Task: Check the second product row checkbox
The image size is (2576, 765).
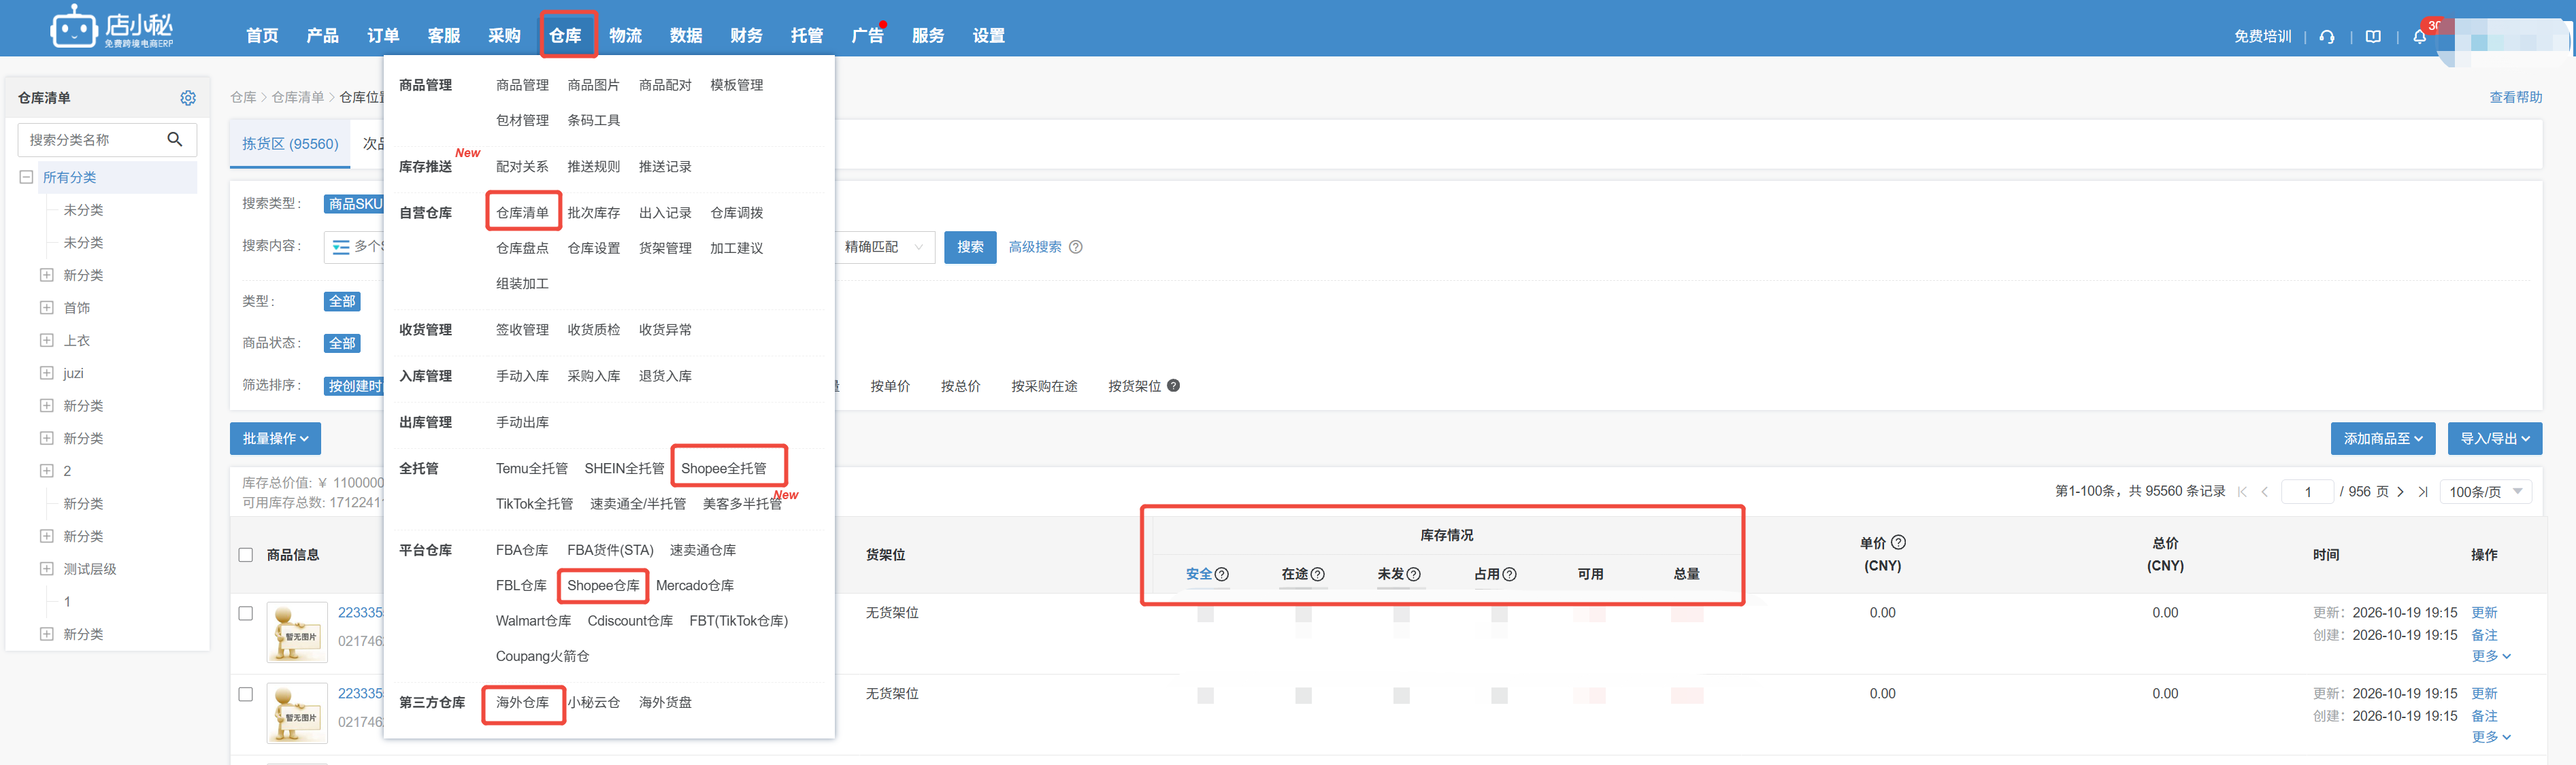Action: 246,694
